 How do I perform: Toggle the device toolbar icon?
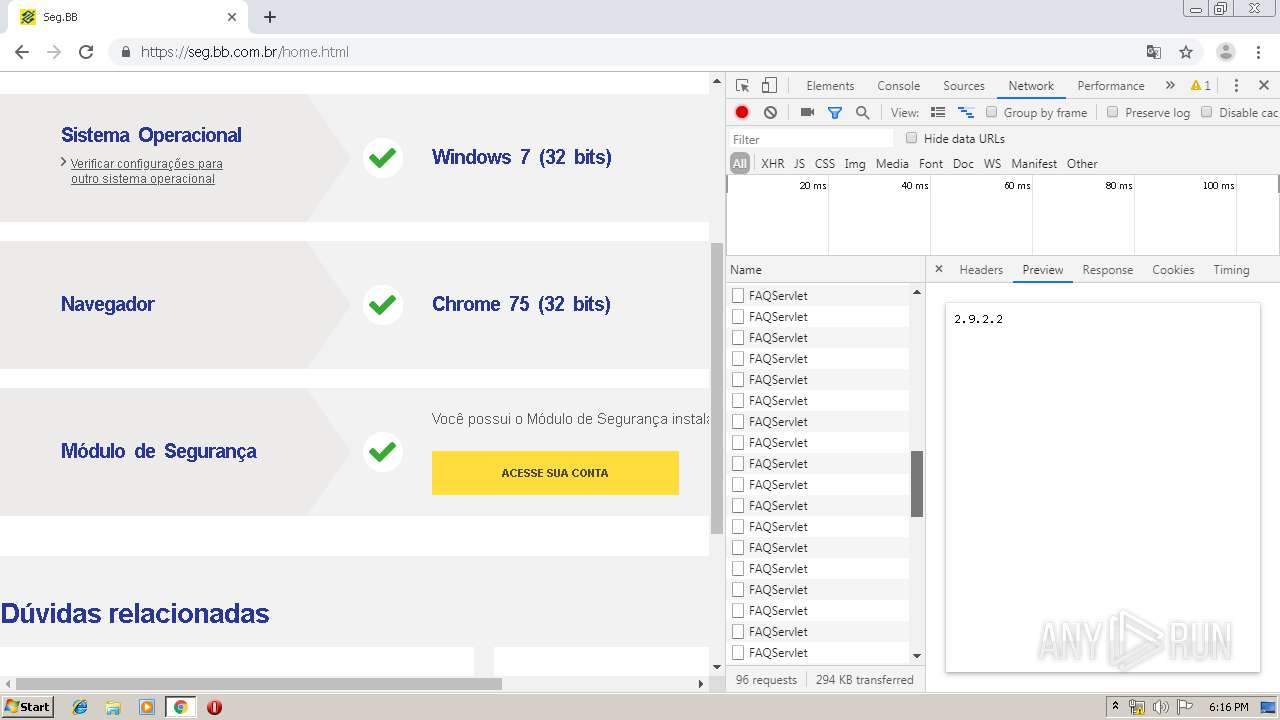[x=769, y=86]
